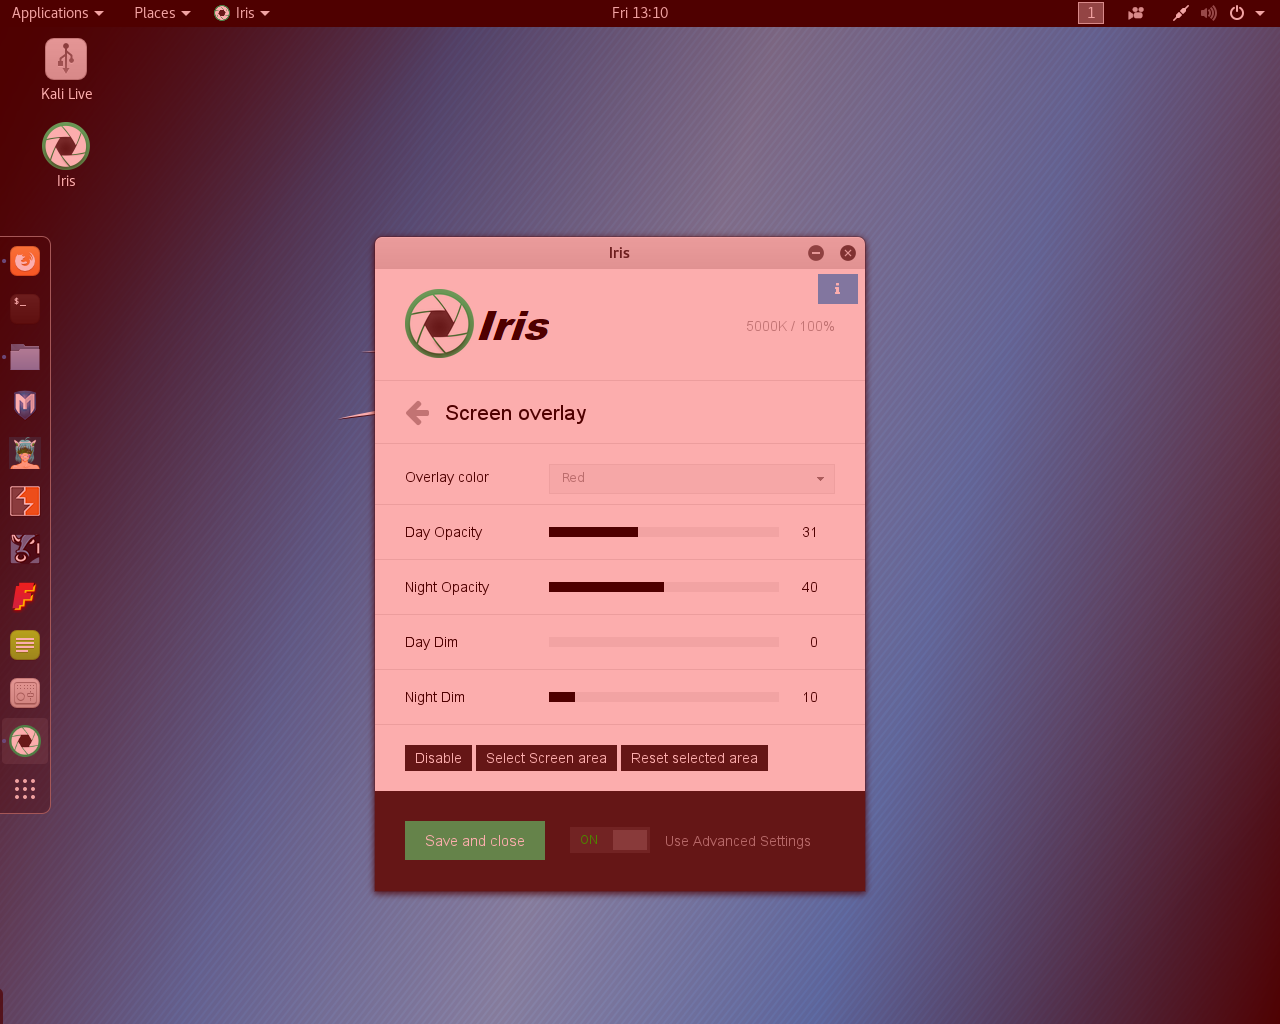This screenshot has height=1024, width=1280.
Task: Open the yellow notes app in dock
Action: coord(25,645)
